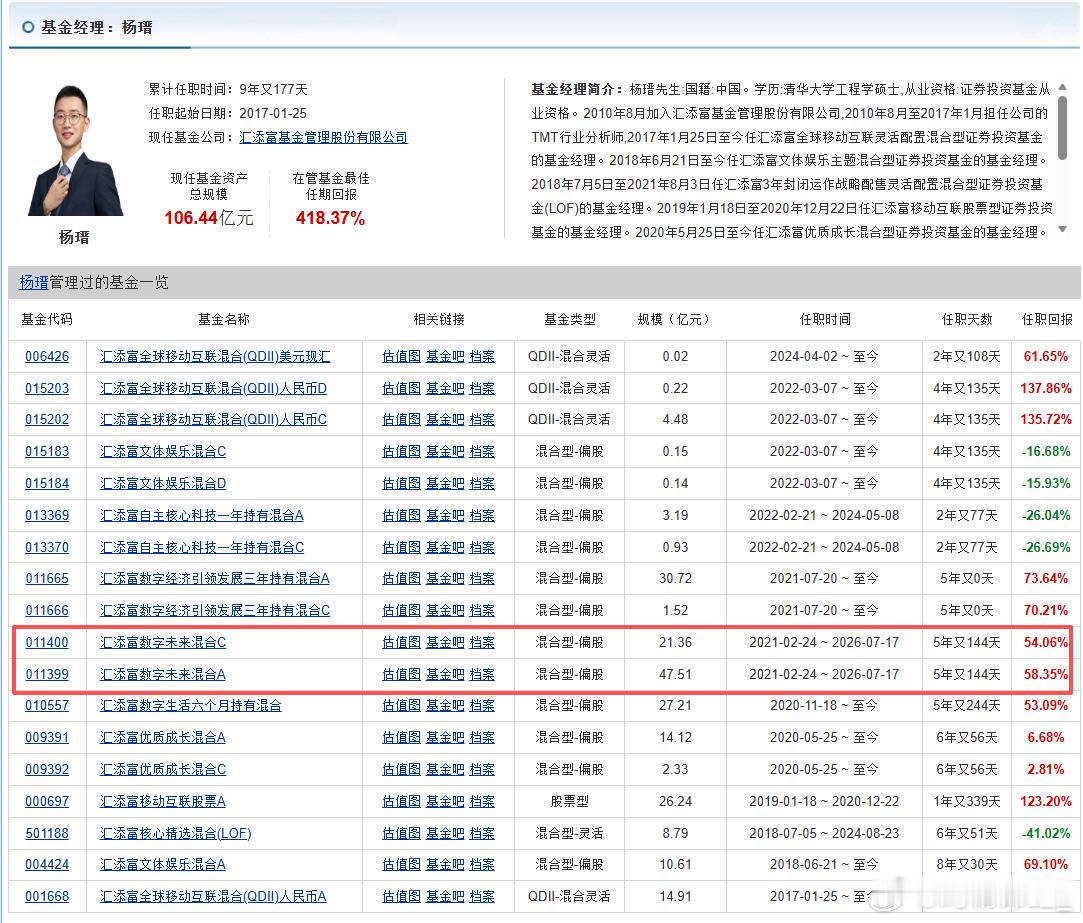Open 基金吧 for fund 013369 row
Image resolution: width=1083 pixels, height=923 pixels.
pos(445,515)
